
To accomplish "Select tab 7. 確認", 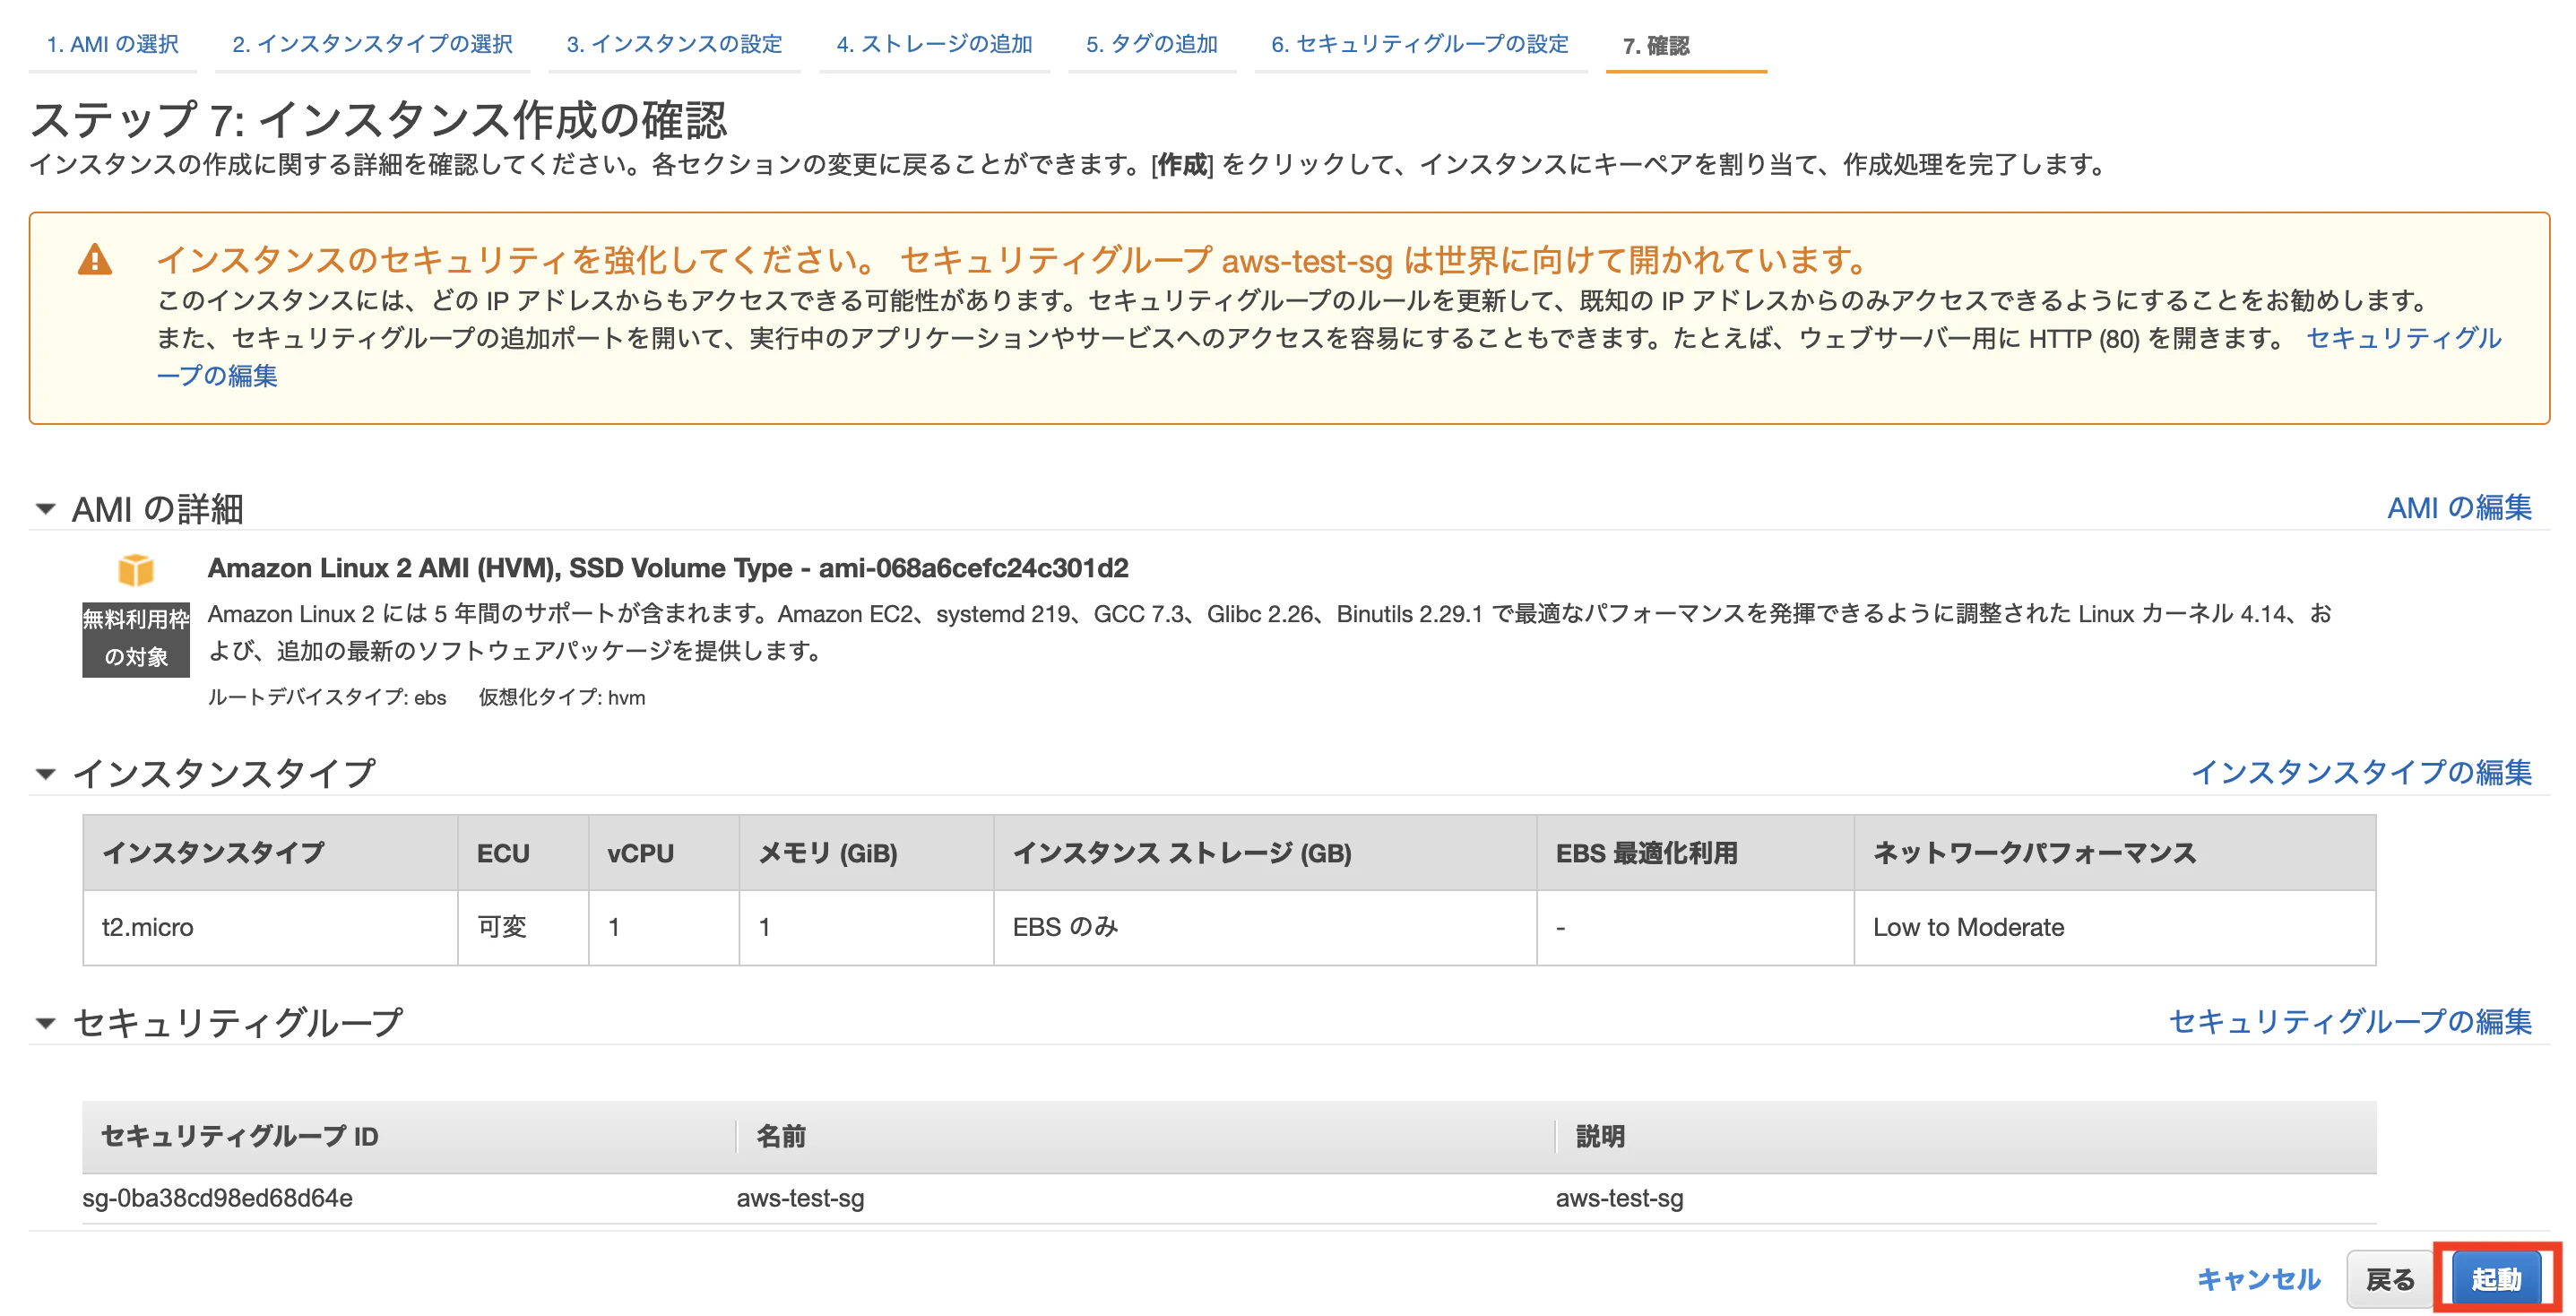I will pyautogui.click(x=1656, y=45).
